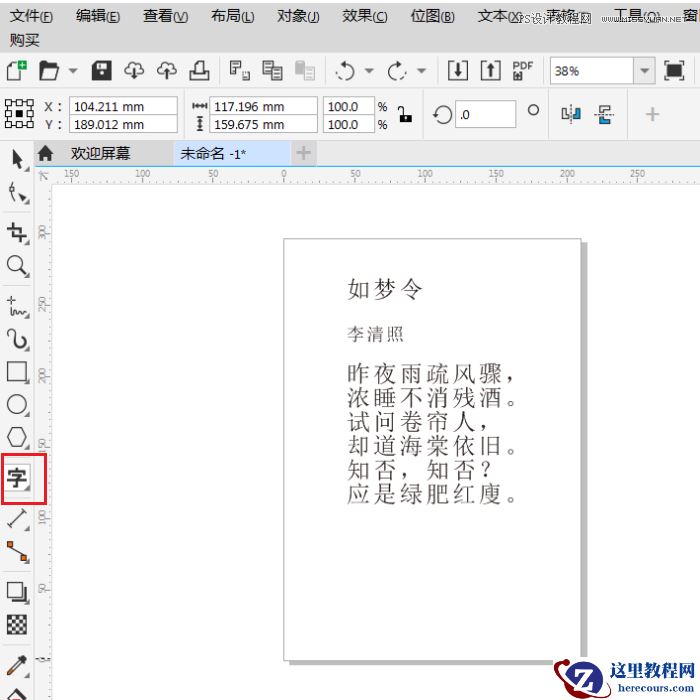Viewport: 700px width, 700px height.
Task: Select the Eyedropper tool
Action: (18, 665)
